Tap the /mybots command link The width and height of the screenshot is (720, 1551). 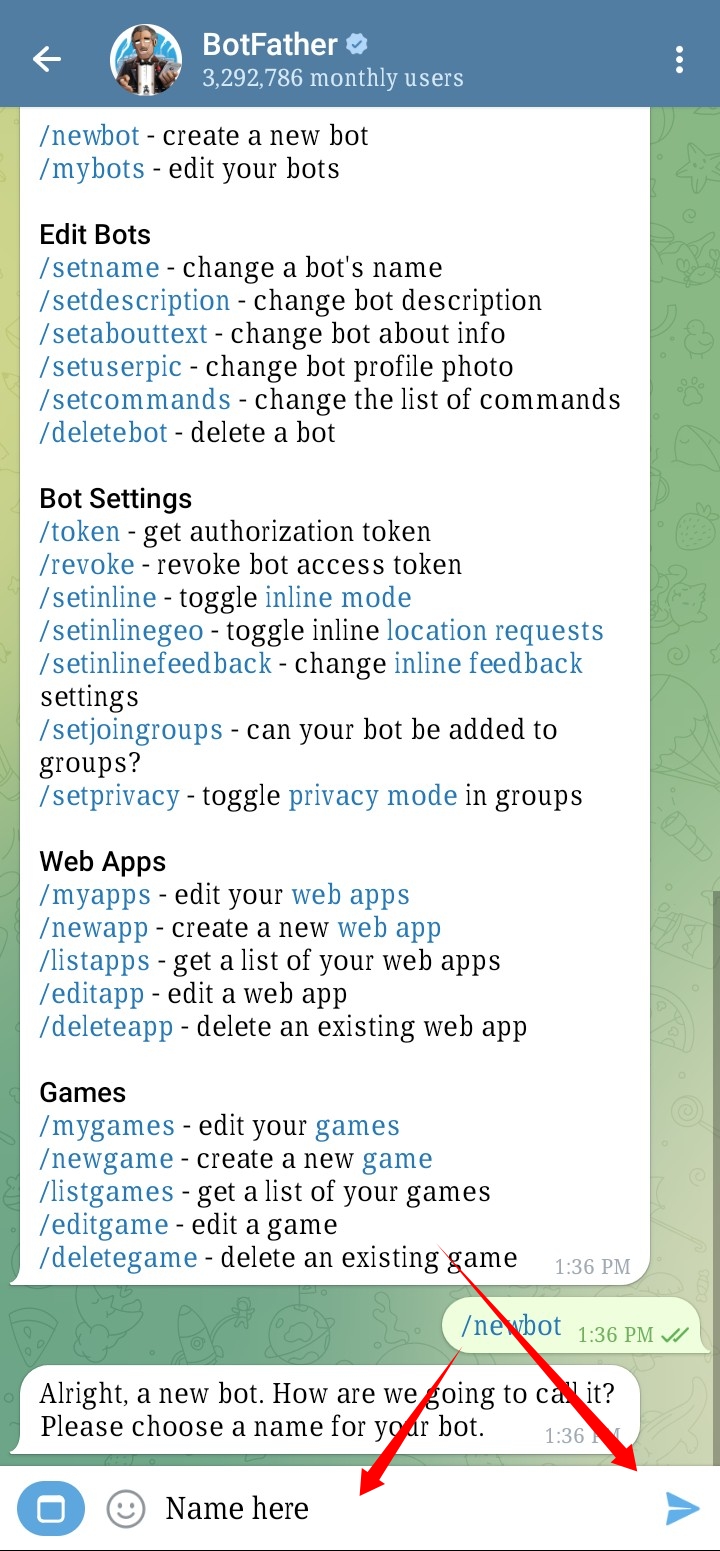pos(92,169)
